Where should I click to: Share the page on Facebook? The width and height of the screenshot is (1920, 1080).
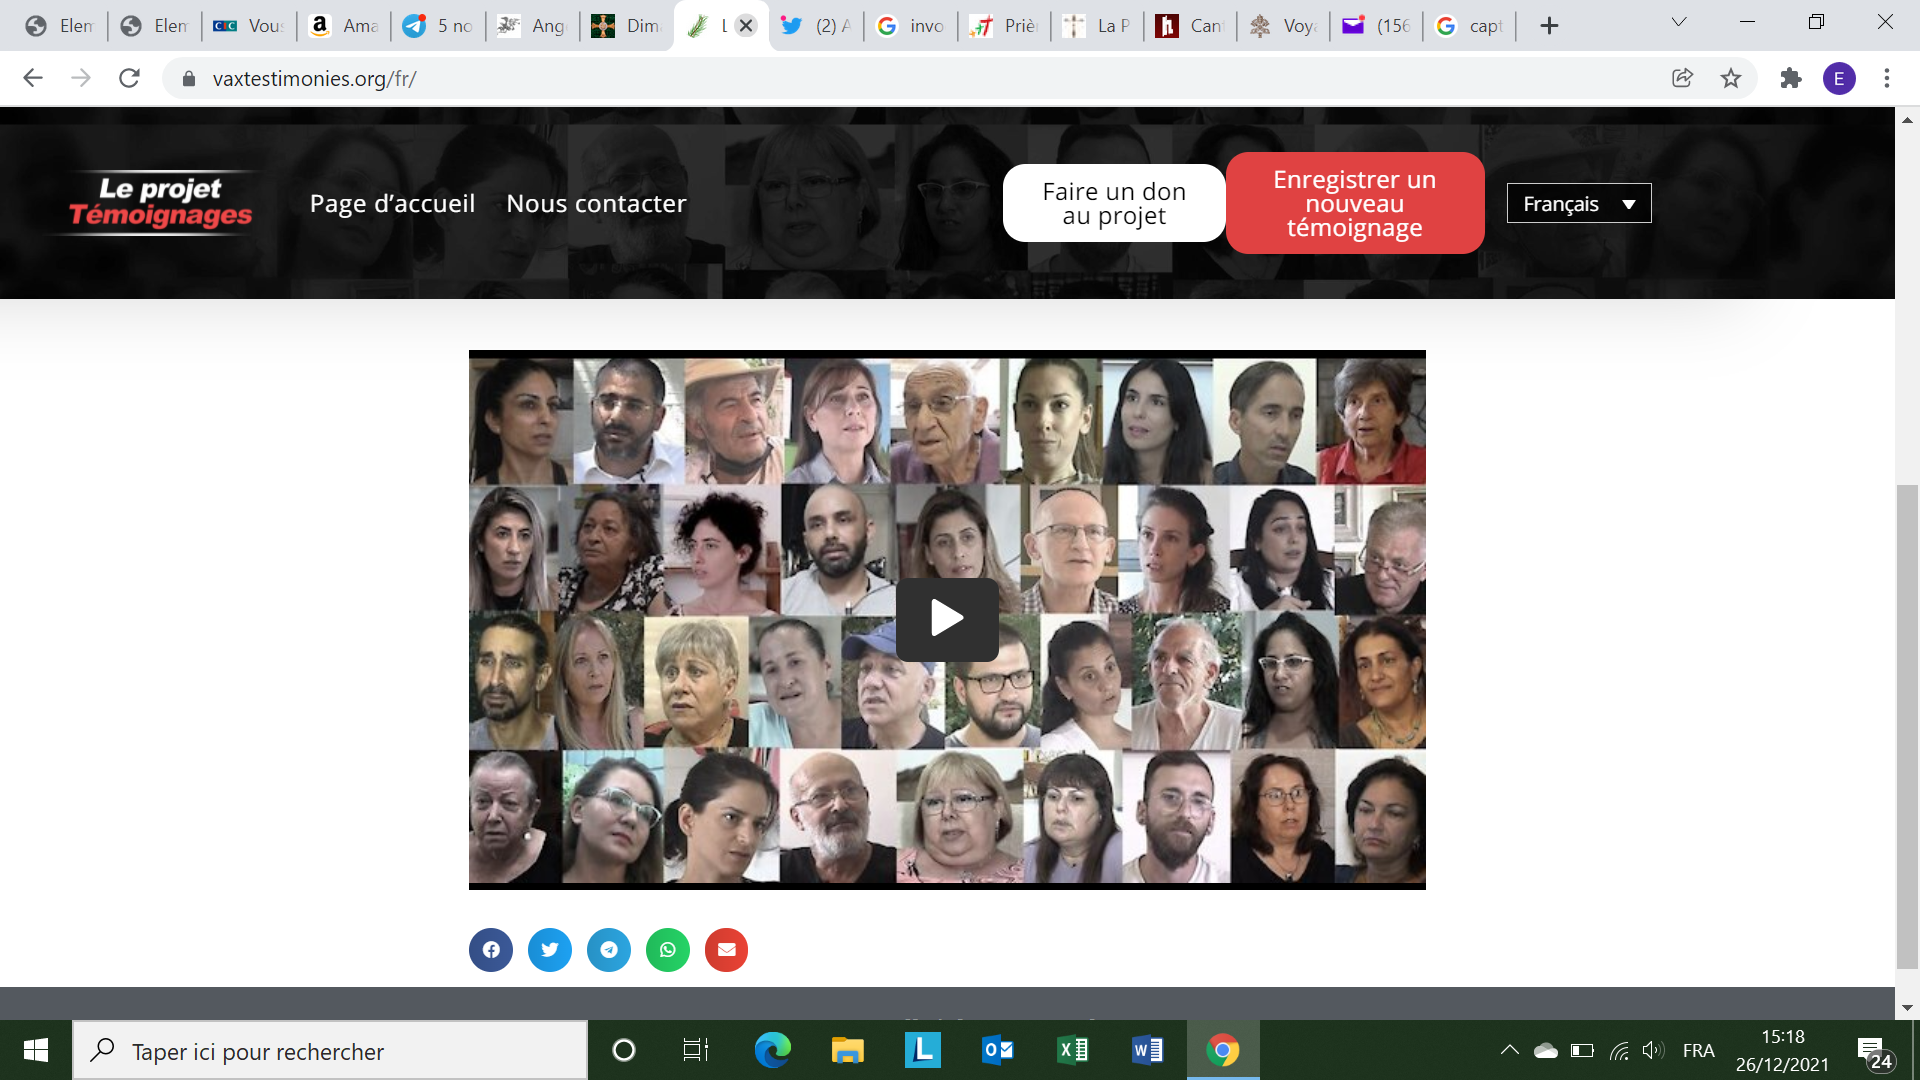(490, 950)
